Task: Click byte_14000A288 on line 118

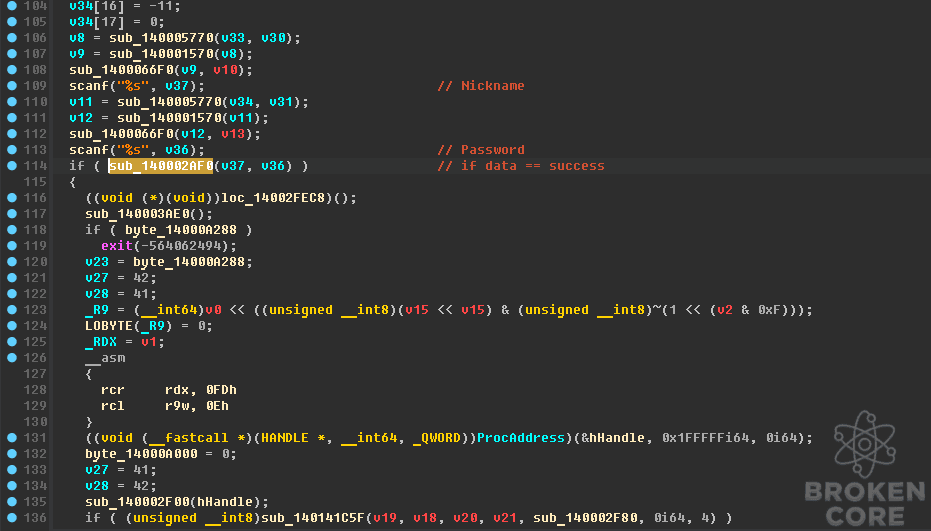Action: 180,230
